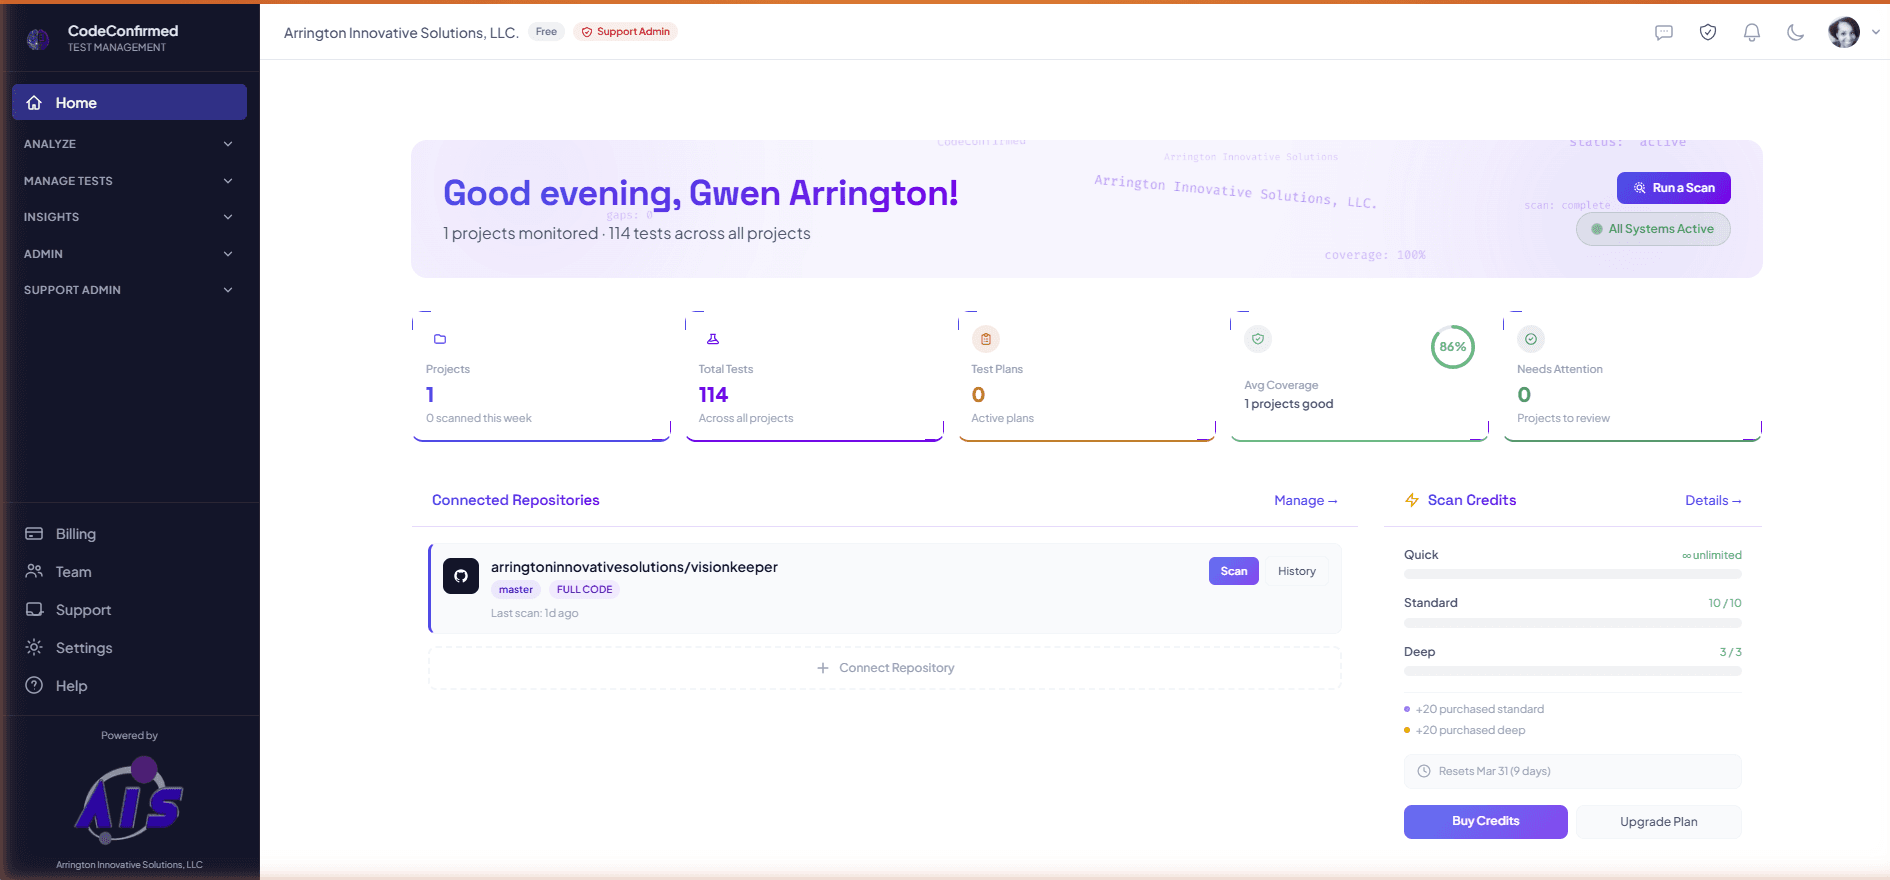Image resolution: width=1890 pixels, height=880 pixels.
Task: Click repository name arringtoninnovativesolutions/visionkeeper
Action: coord(634,567)
